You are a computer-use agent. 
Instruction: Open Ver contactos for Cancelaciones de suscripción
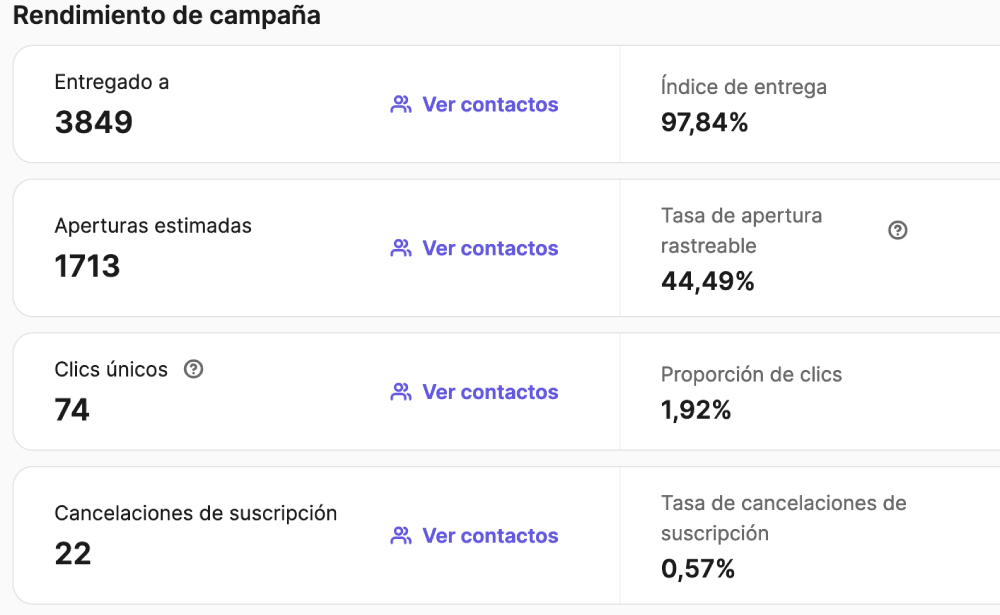[490, 535]
